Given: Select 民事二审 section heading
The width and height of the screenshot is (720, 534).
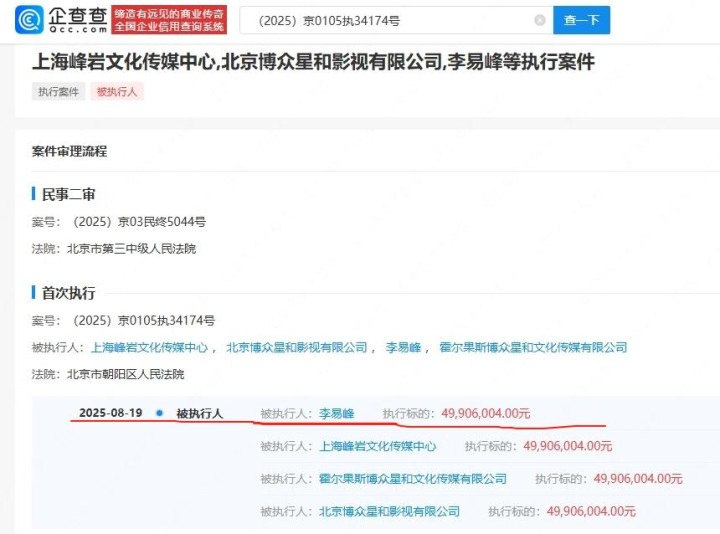Looking at the screenshot, I should coord(68,195).
